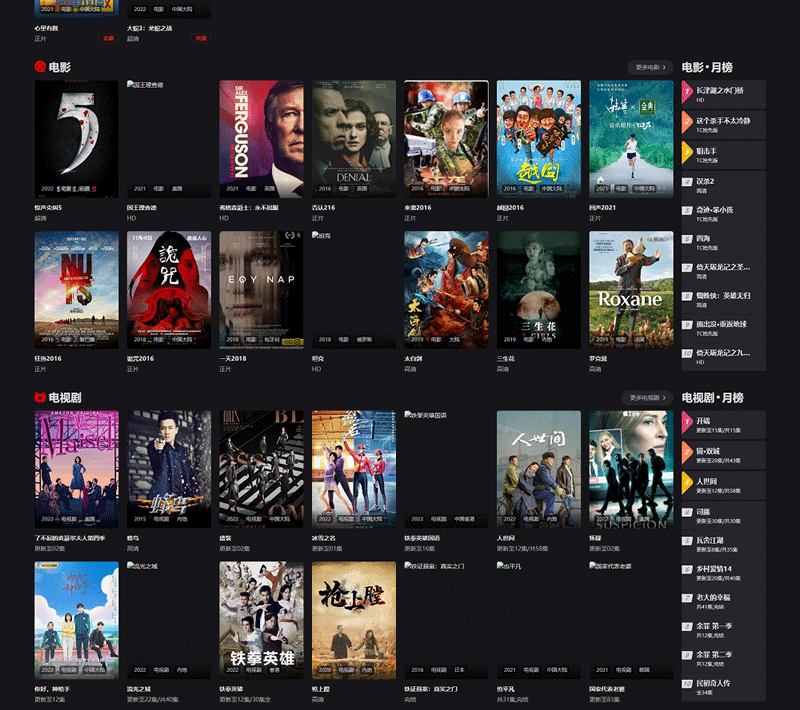Open soldier-themed 2016 movie poster
This screenshot has width=800, height=710.
(x=446, y=139)
